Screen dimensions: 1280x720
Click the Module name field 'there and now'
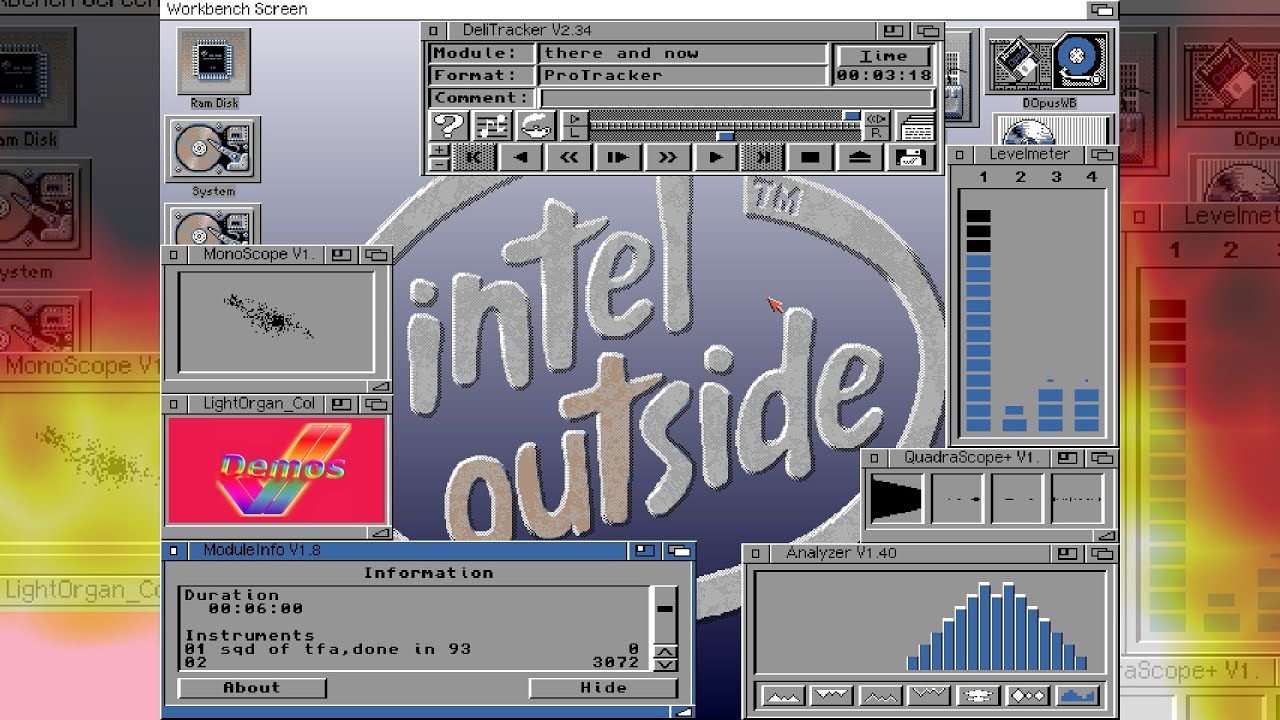click(683, 54)
